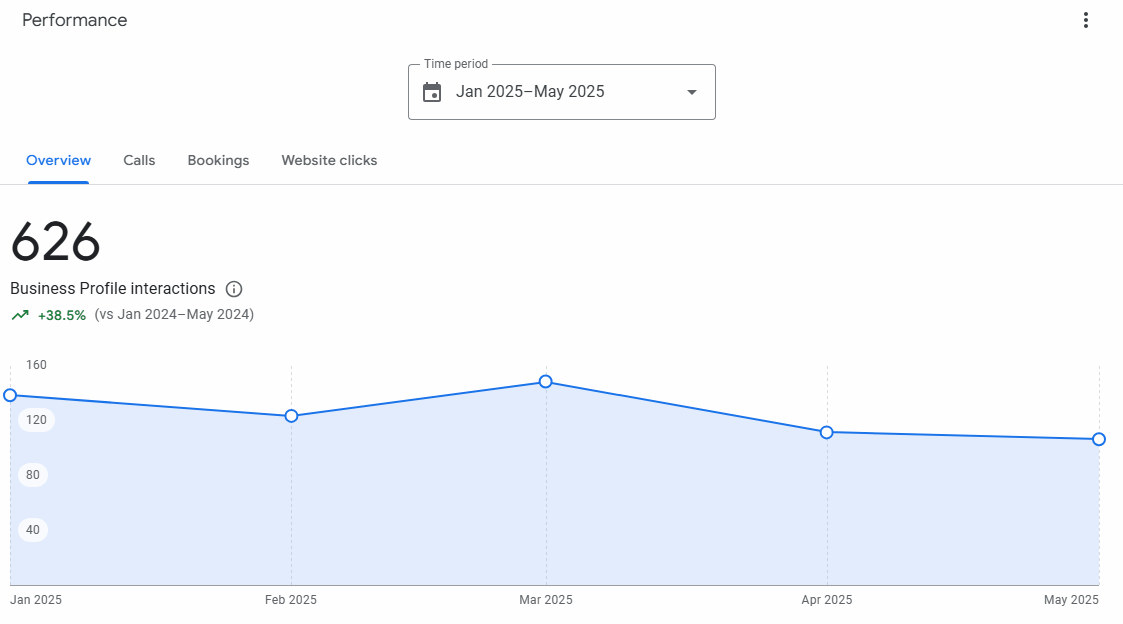Click the +38.5% change percentage
The width and height of the screenshot is (1123, 624).
(x=62, y=315)
